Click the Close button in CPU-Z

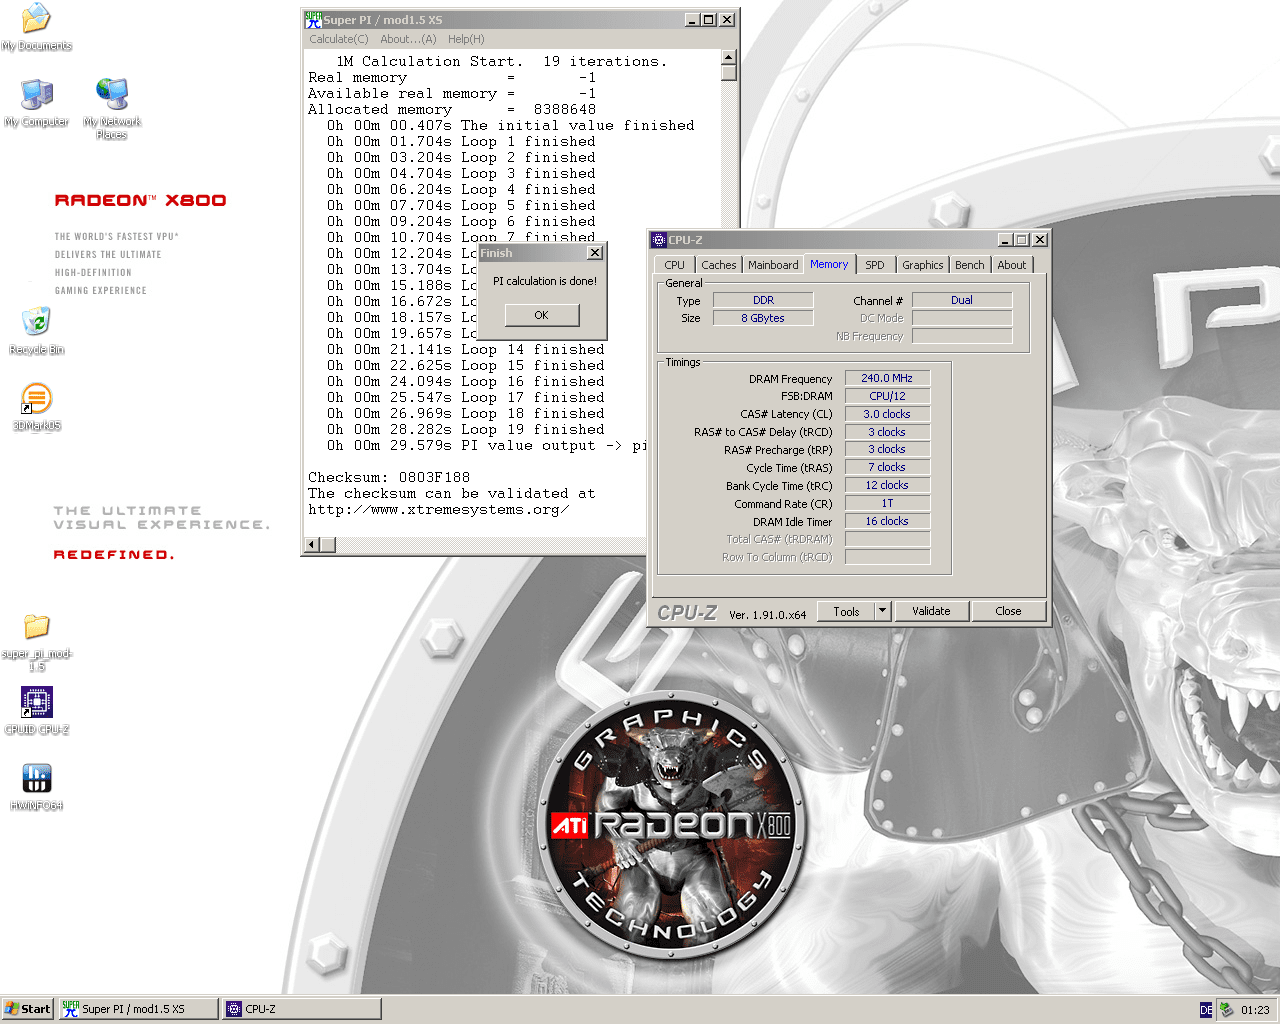click(x=1008, y=611)
